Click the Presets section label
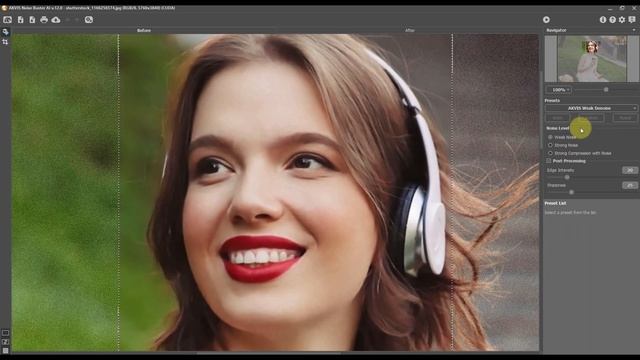The image size is (640, 360). click(x=552, y=100)
